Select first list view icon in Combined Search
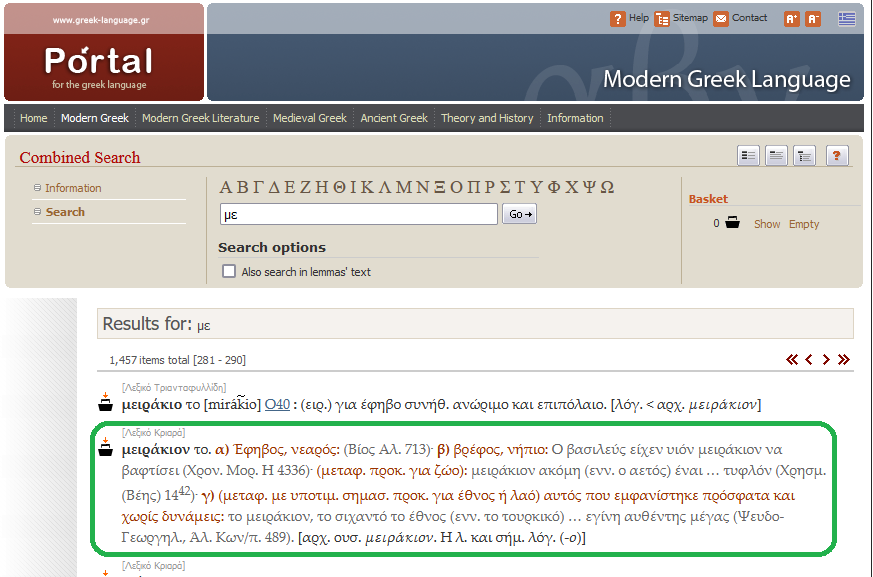Screen dimensions: 873x577 click(748, 156)
